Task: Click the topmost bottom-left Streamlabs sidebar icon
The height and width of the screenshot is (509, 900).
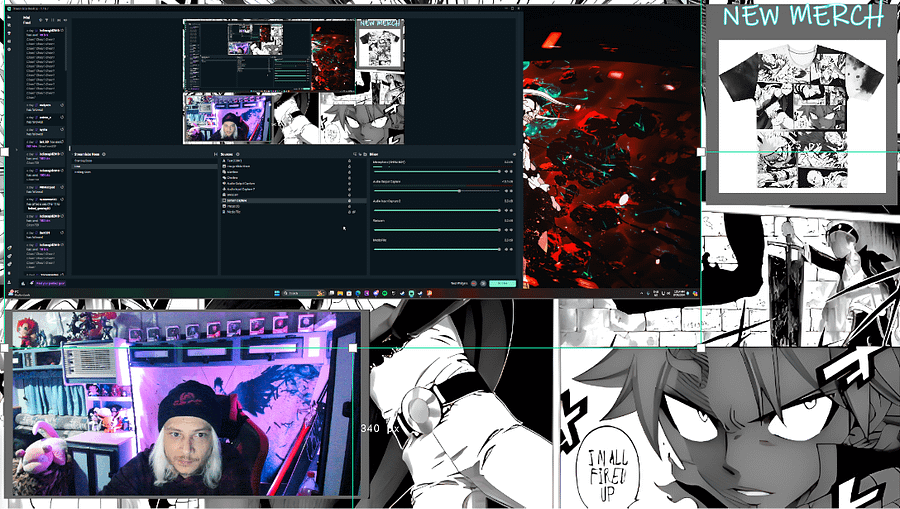Action: click(x=9, y=247)
